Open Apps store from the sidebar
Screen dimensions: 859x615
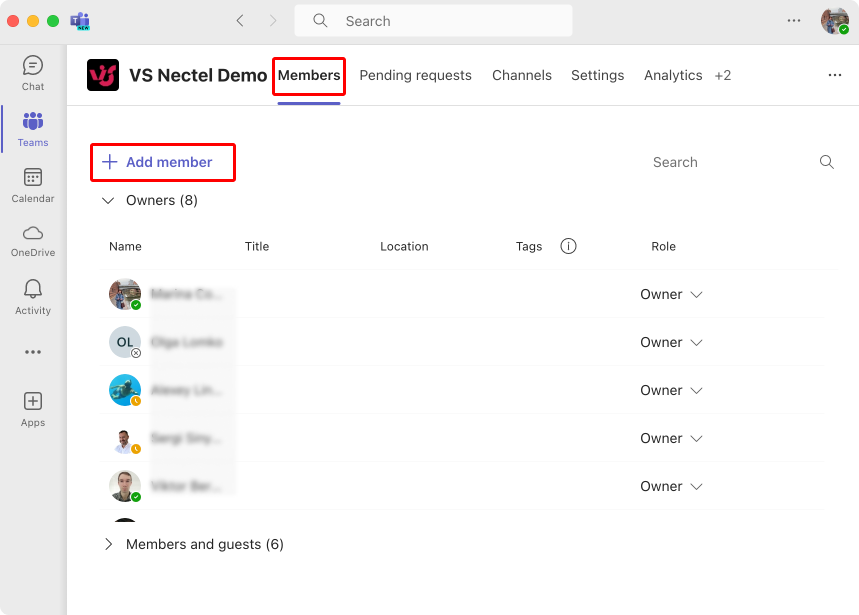click(x=33, y=409)
